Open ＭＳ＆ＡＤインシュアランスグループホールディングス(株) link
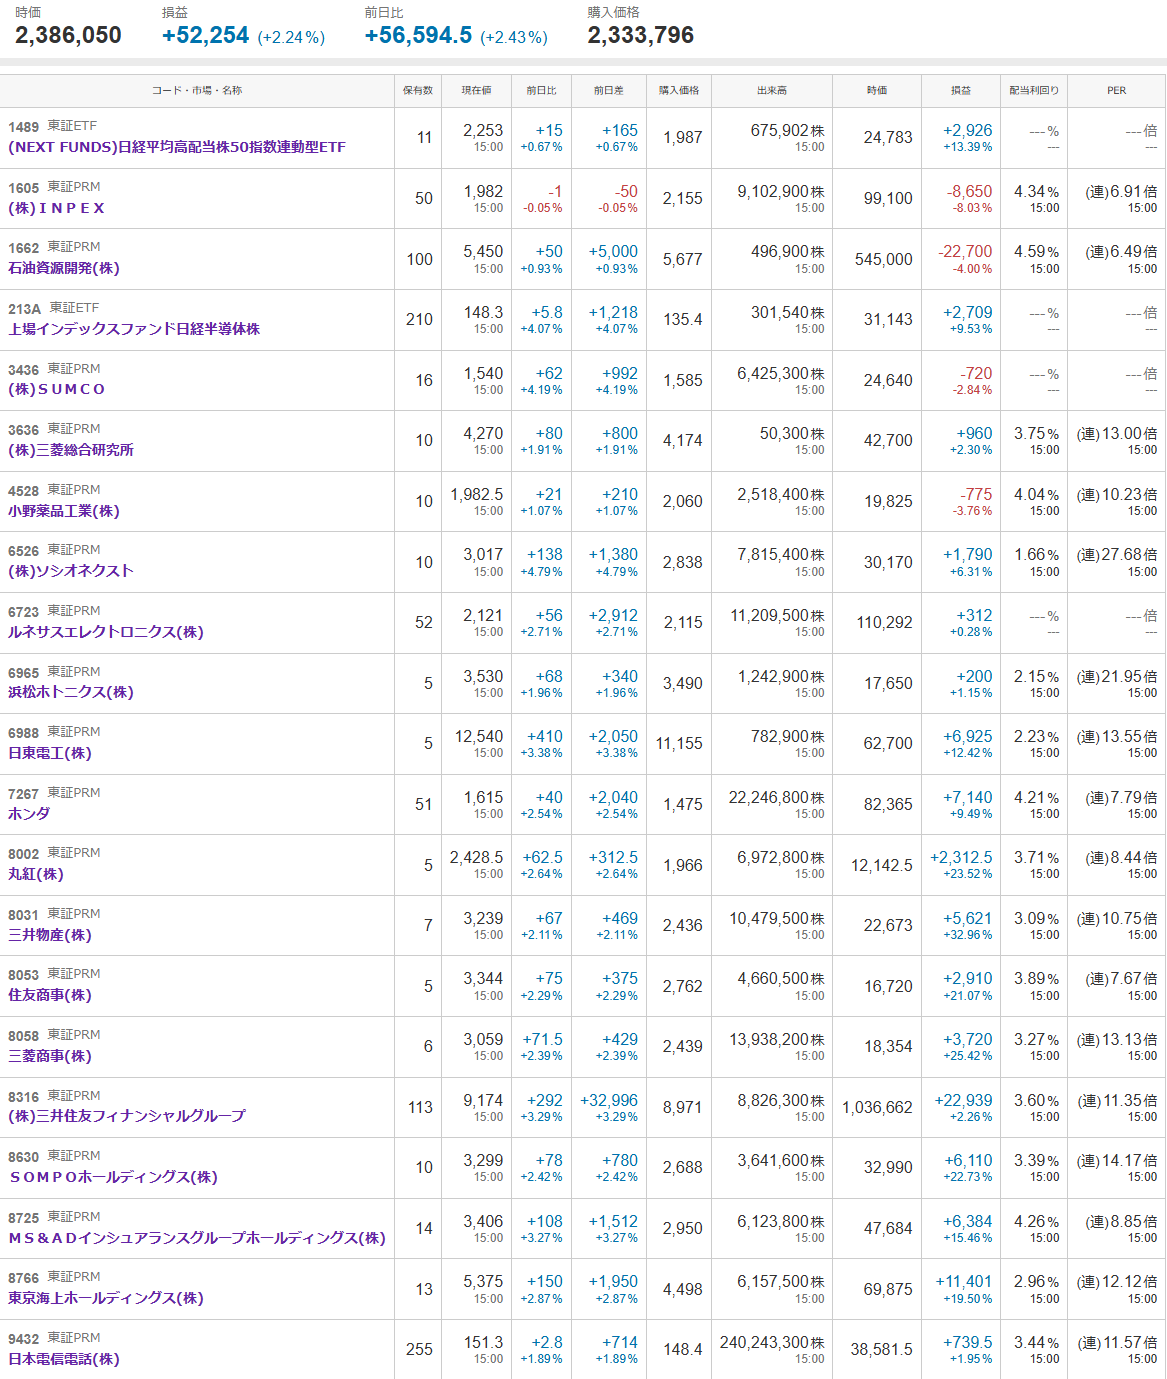The image size is (1167, 1379). click(197, 1238)
